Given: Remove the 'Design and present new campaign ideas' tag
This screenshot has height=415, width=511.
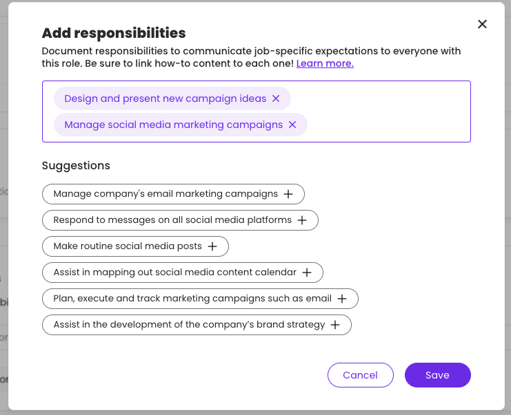Looking at the screenshot, I should 276,99.
